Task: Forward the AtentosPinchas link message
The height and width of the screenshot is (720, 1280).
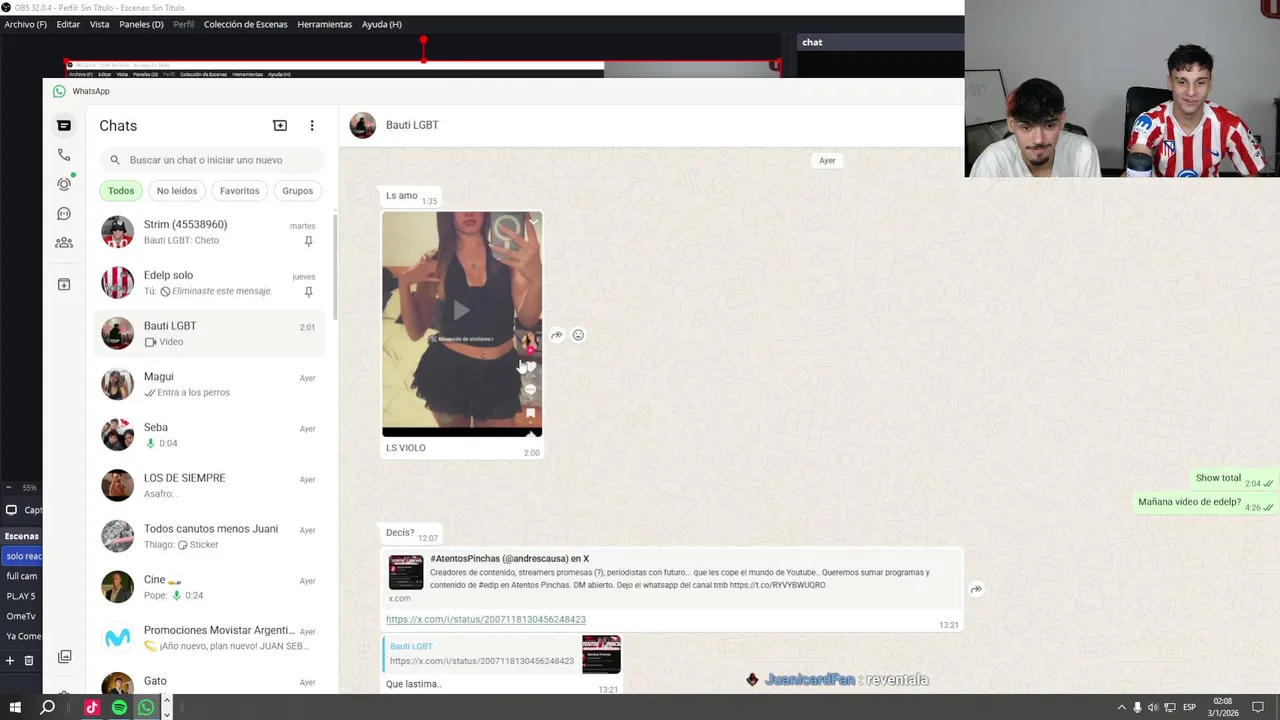Action: click(x=976, y=589)
